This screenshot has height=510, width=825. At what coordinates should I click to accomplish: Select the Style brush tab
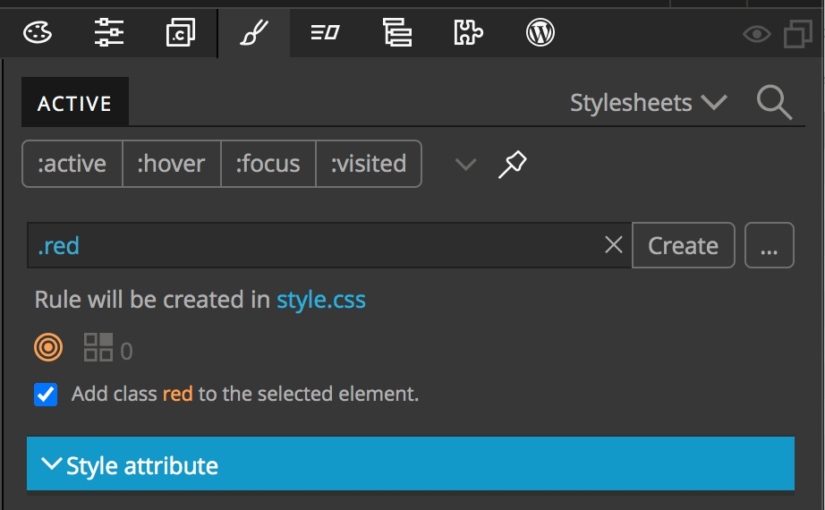(x=254, y=33)
